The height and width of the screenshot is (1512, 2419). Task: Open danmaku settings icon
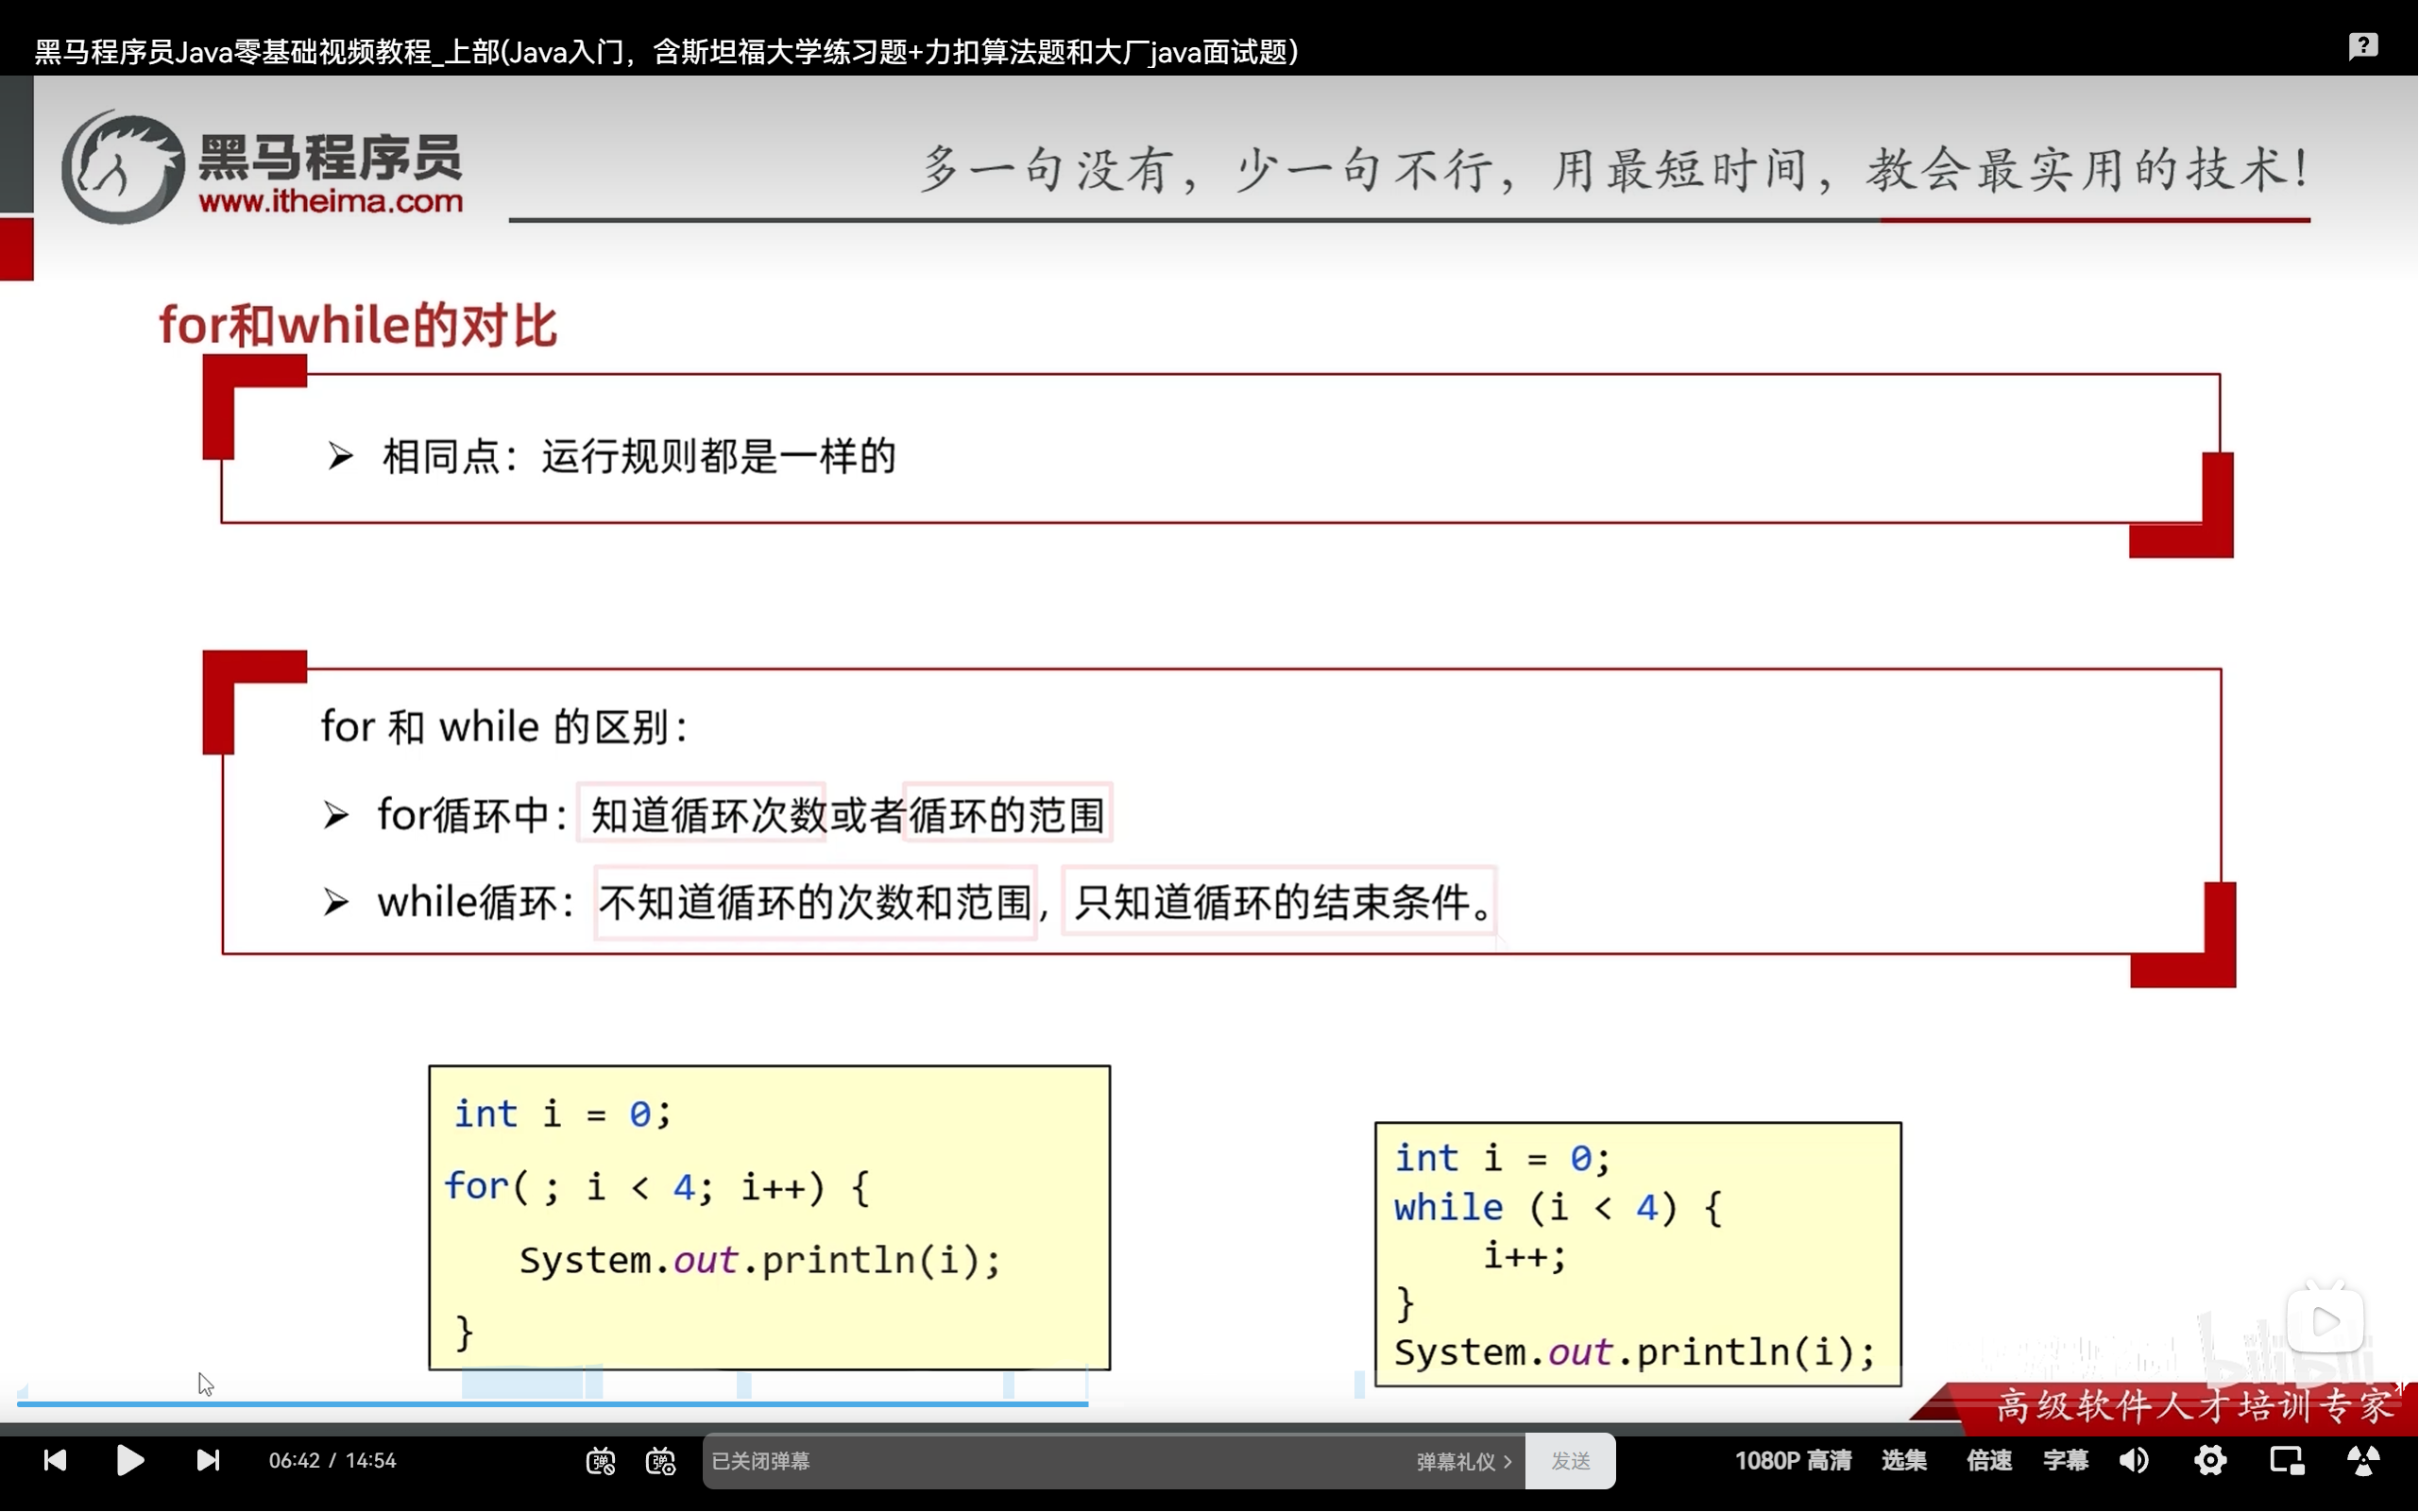[x=661, y=1461]
